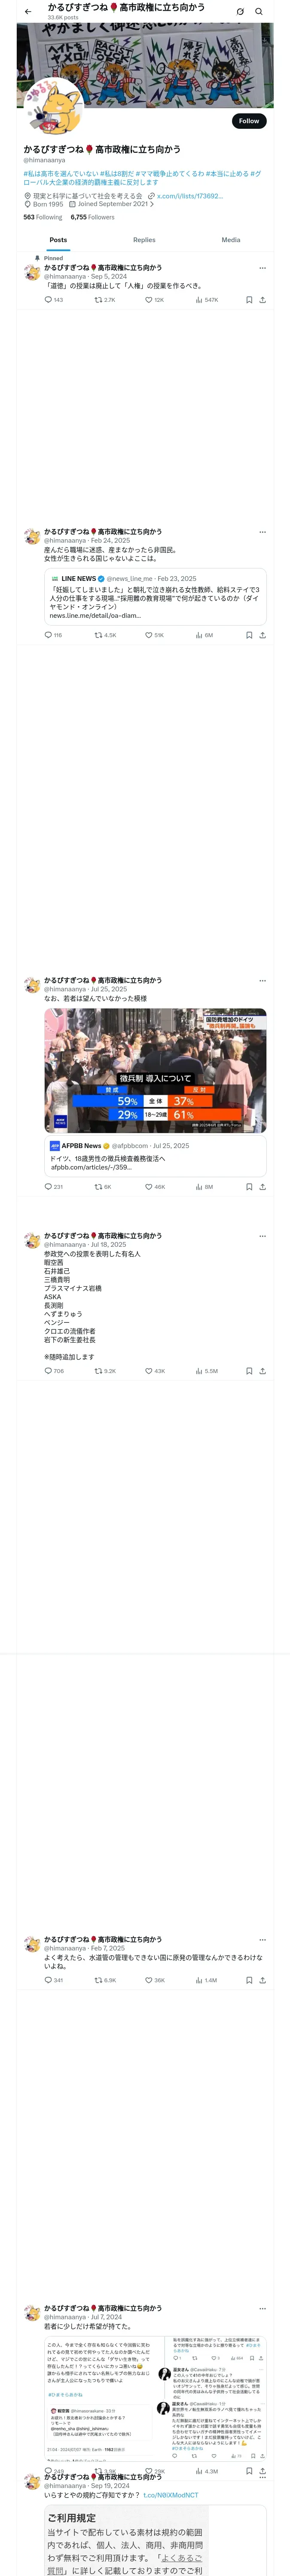View the 6,755 Followers list

[x=92, y=217]
